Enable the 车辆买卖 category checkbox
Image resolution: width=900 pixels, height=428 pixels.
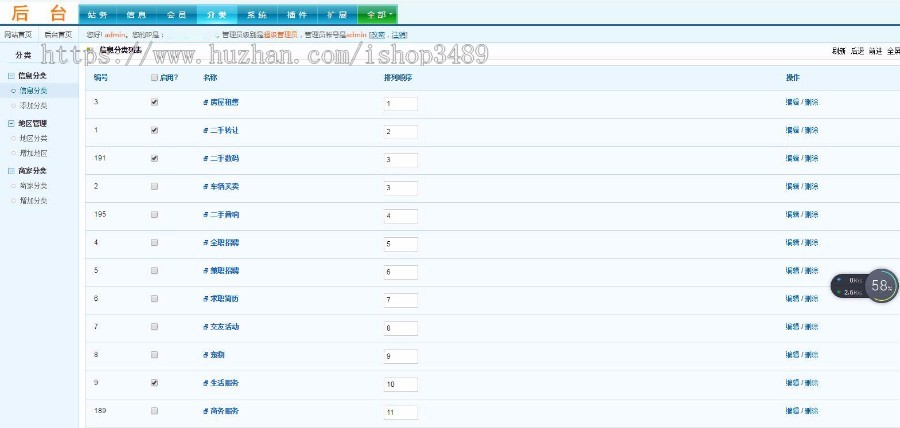coord(154,186)
